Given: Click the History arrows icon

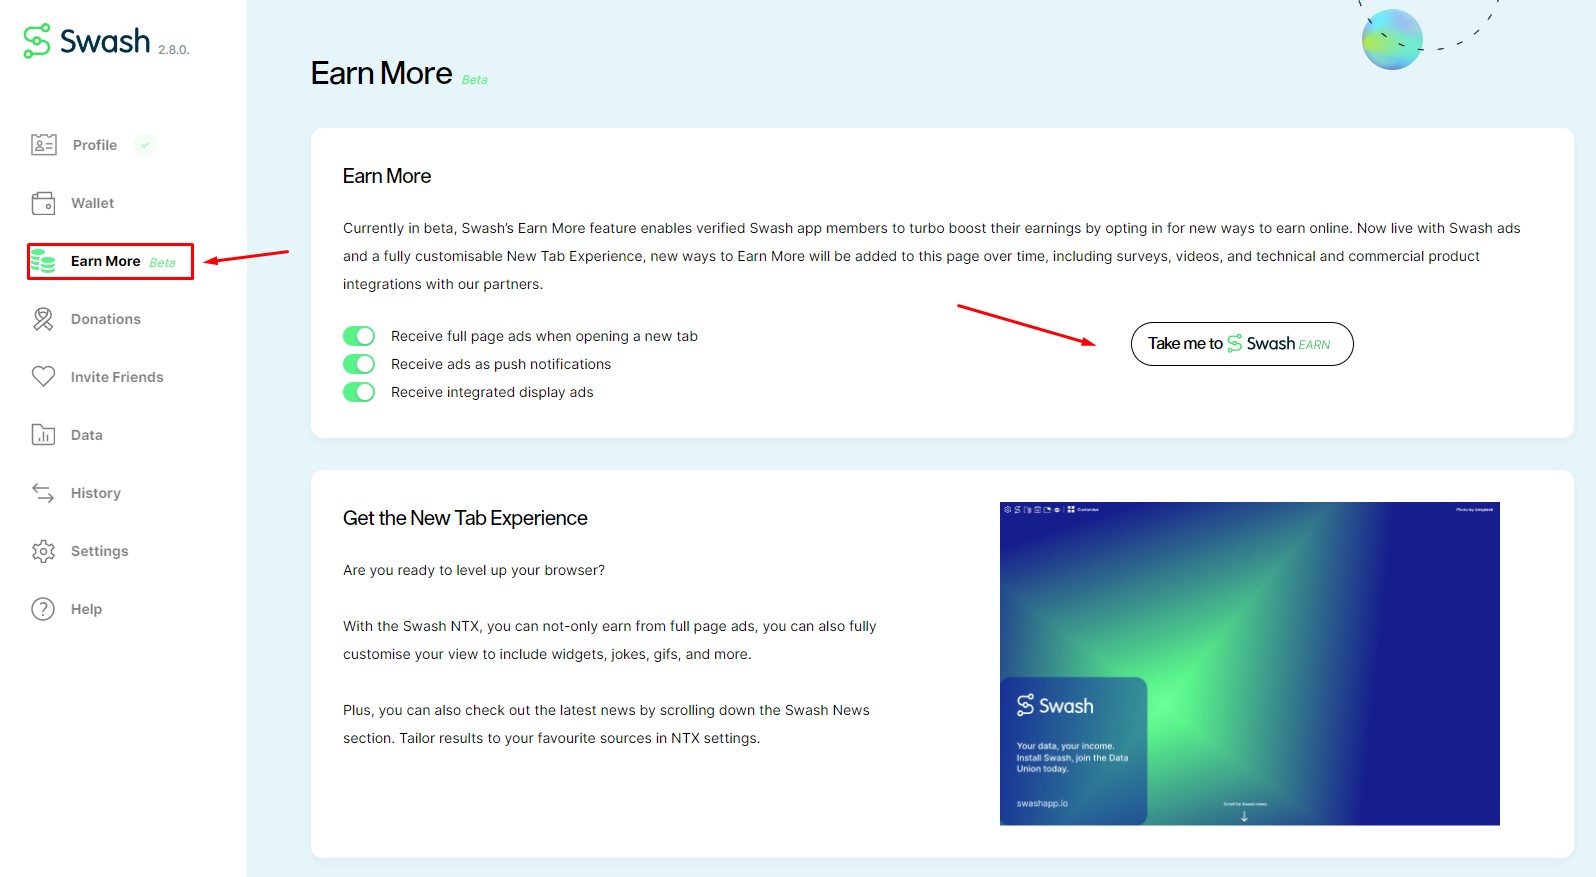Looking at the screenshot, I should click(x=43, y=493).
